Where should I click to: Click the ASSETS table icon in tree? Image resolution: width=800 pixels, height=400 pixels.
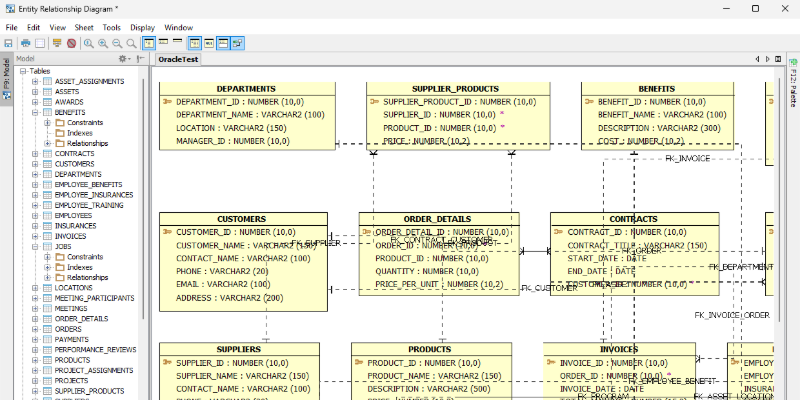pos(47,92)
